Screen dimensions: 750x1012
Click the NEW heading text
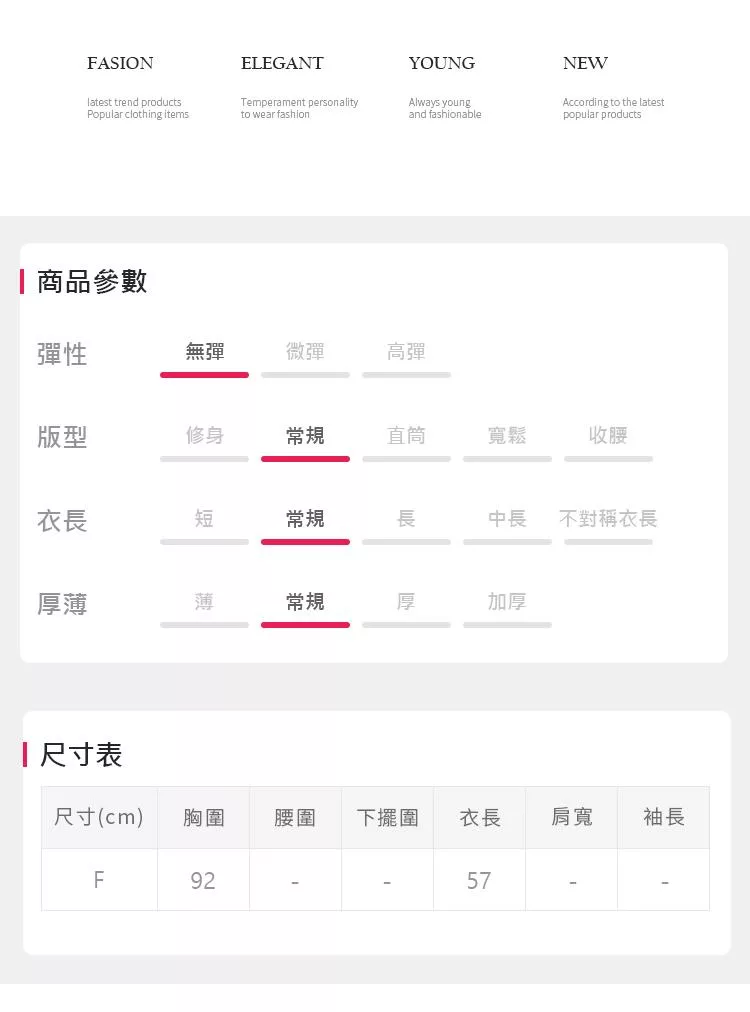click(x=585, y=63)
